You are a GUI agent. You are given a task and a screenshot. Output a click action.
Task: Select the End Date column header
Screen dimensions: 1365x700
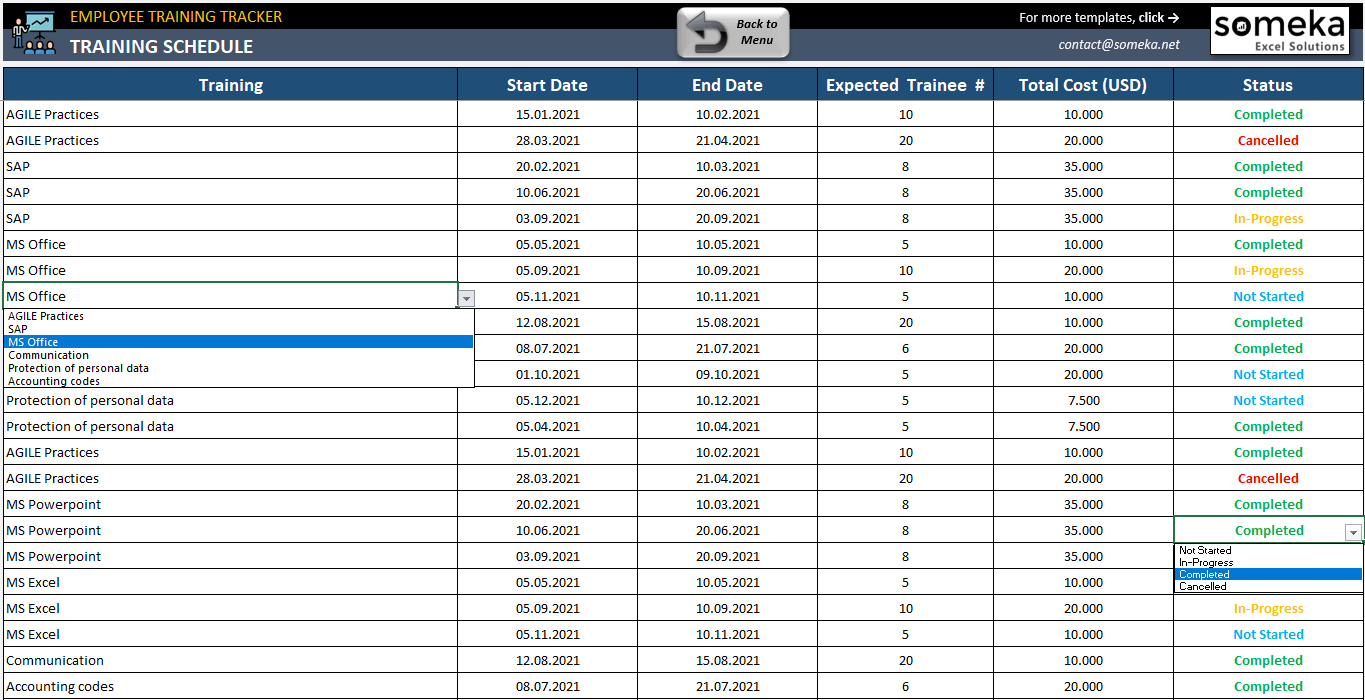pos(727,85)
